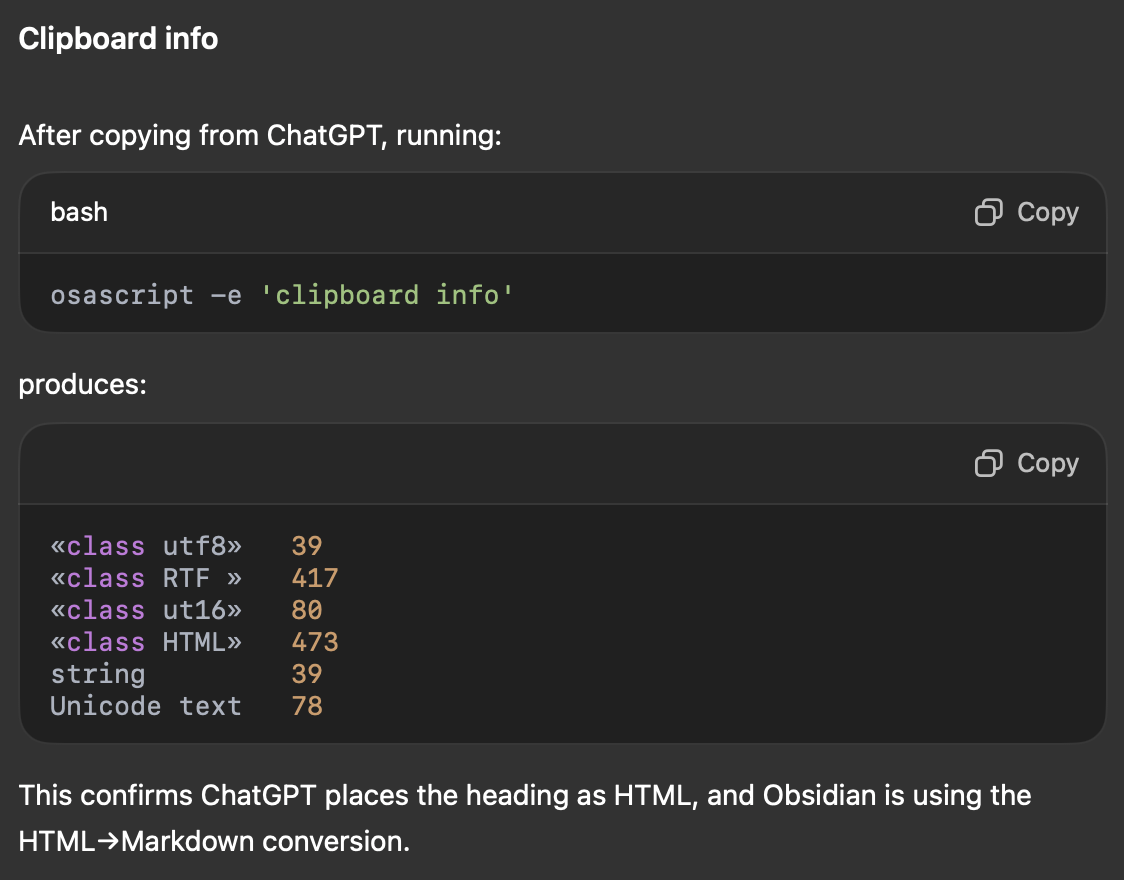Click the copy icon in the bash code block

tap(988, 212)
